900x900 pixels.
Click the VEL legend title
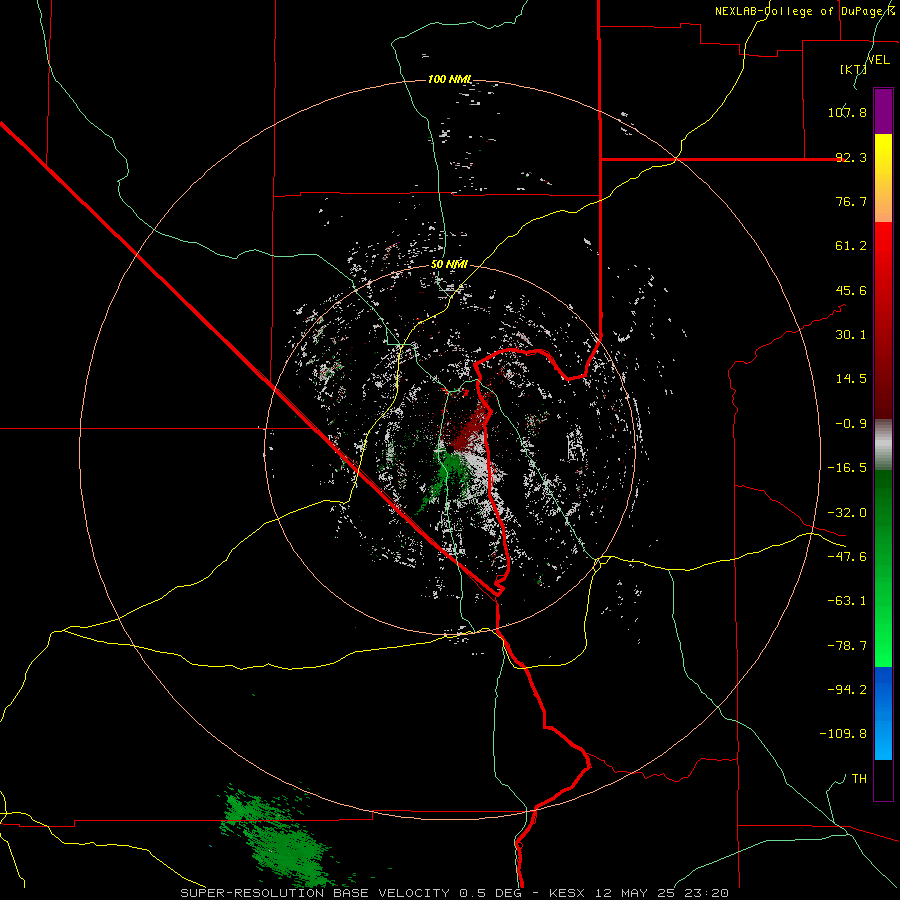click(879, 60)
